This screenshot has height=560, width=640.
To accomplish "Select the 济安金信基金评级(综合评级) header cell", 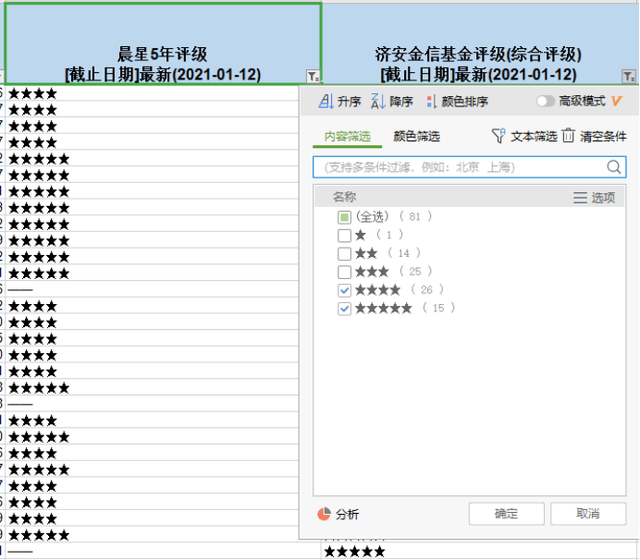I will point(480,44).
